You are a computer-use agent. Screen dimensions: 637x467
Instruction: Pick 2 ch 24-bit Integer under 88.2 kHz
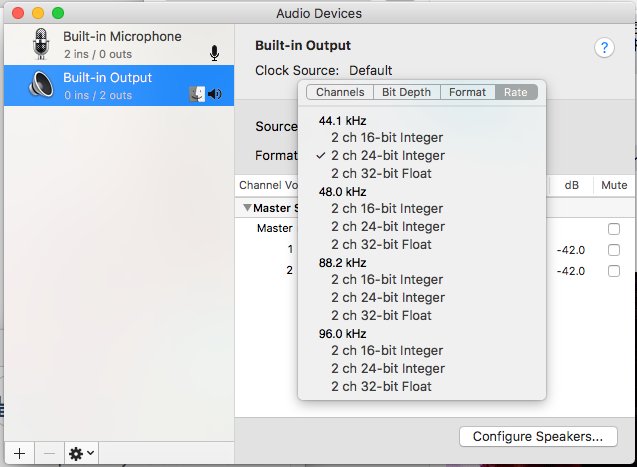point(387,297)
